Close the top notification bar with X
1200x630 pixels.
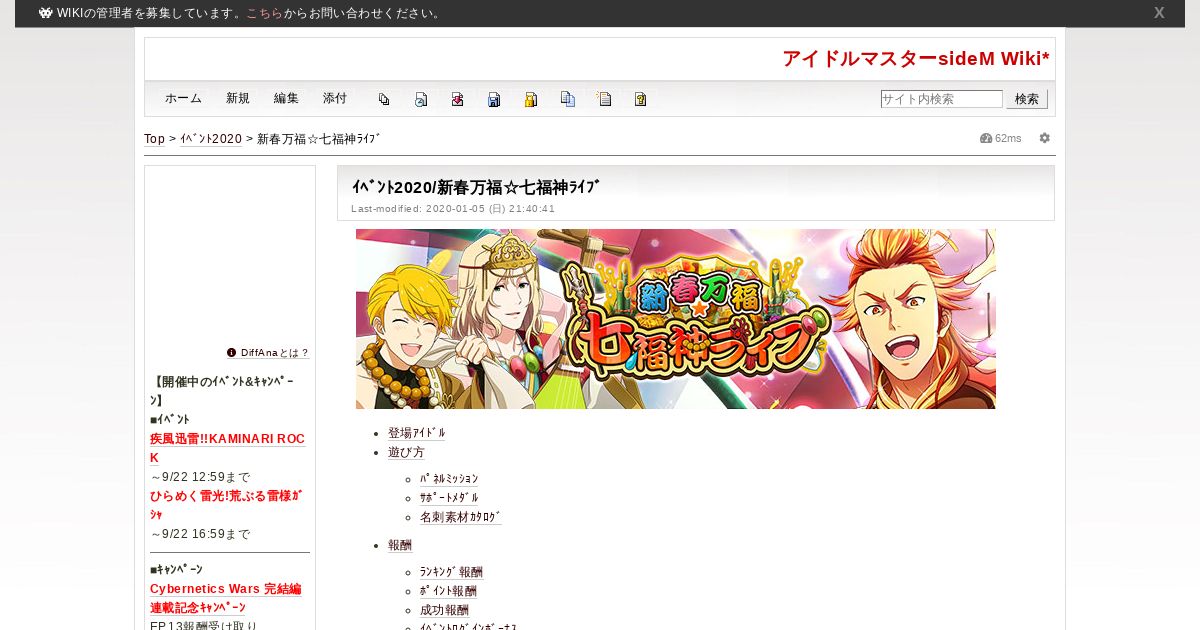click(x=1159, y=13)
